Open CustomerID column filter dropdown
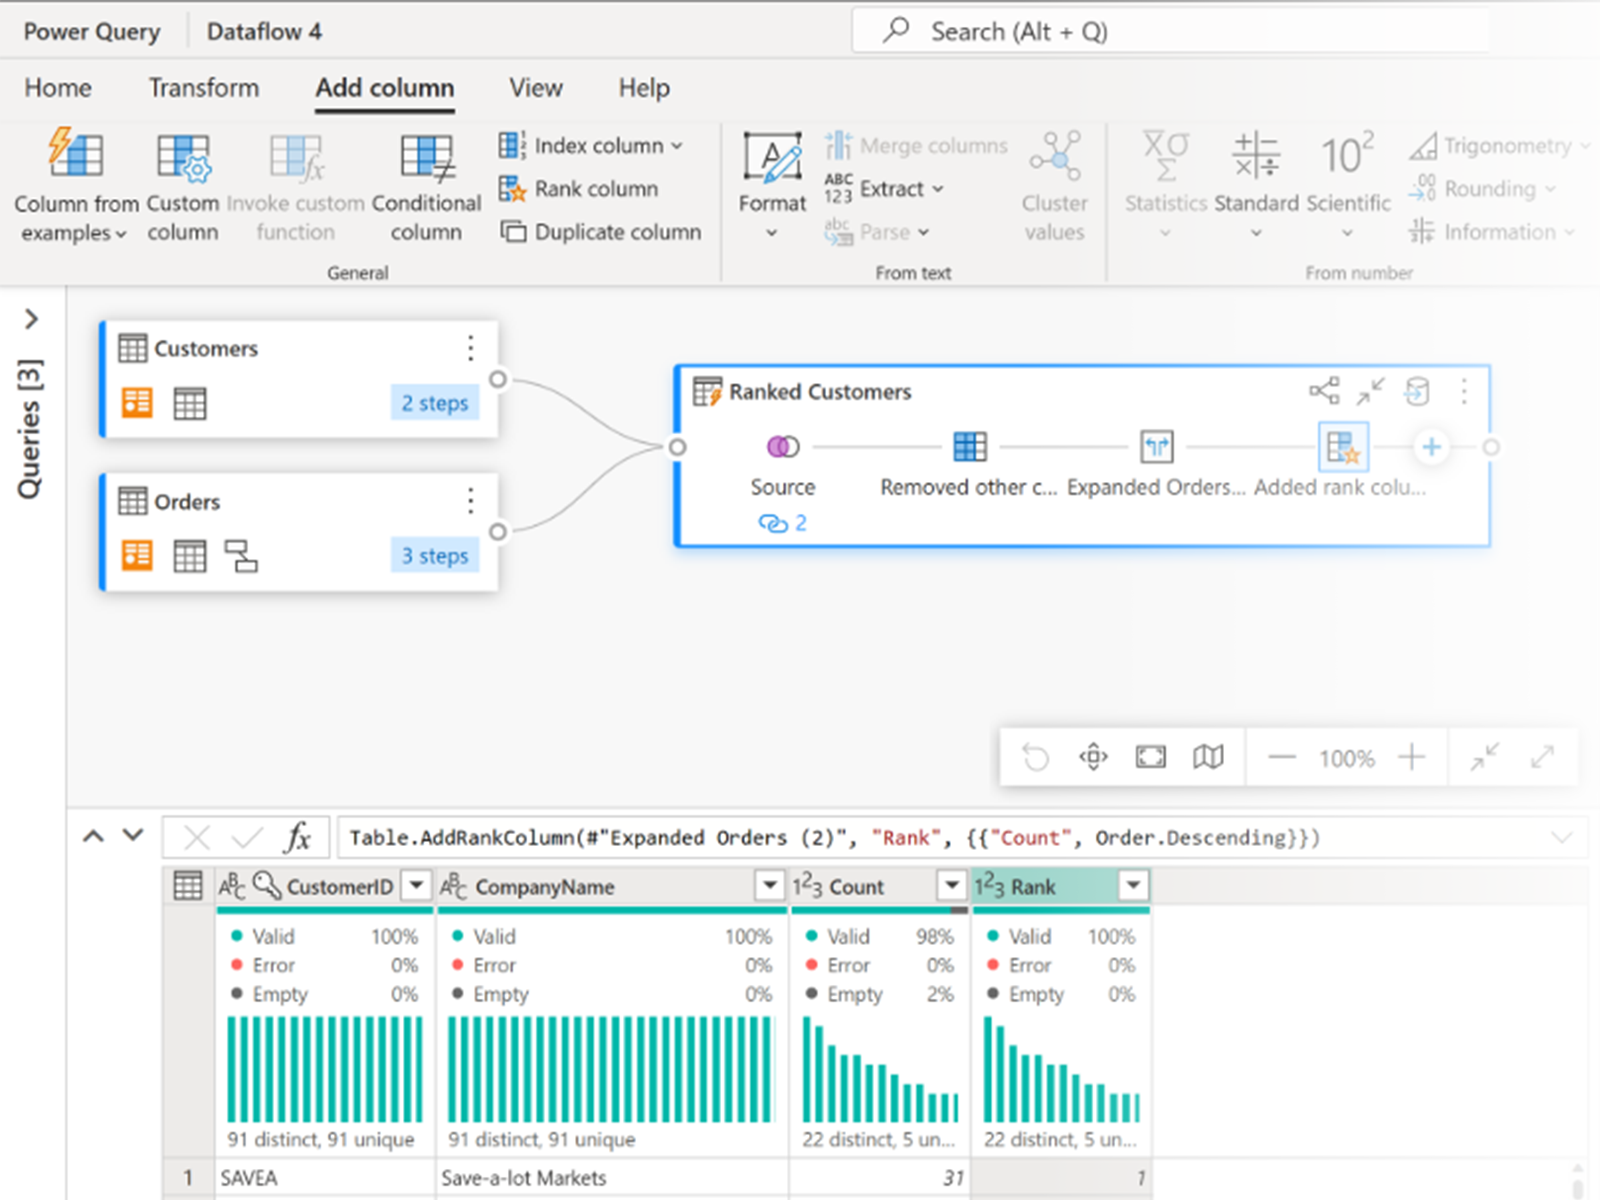Viewport: 1600px width, 1200px height. [x=417, y=886]
